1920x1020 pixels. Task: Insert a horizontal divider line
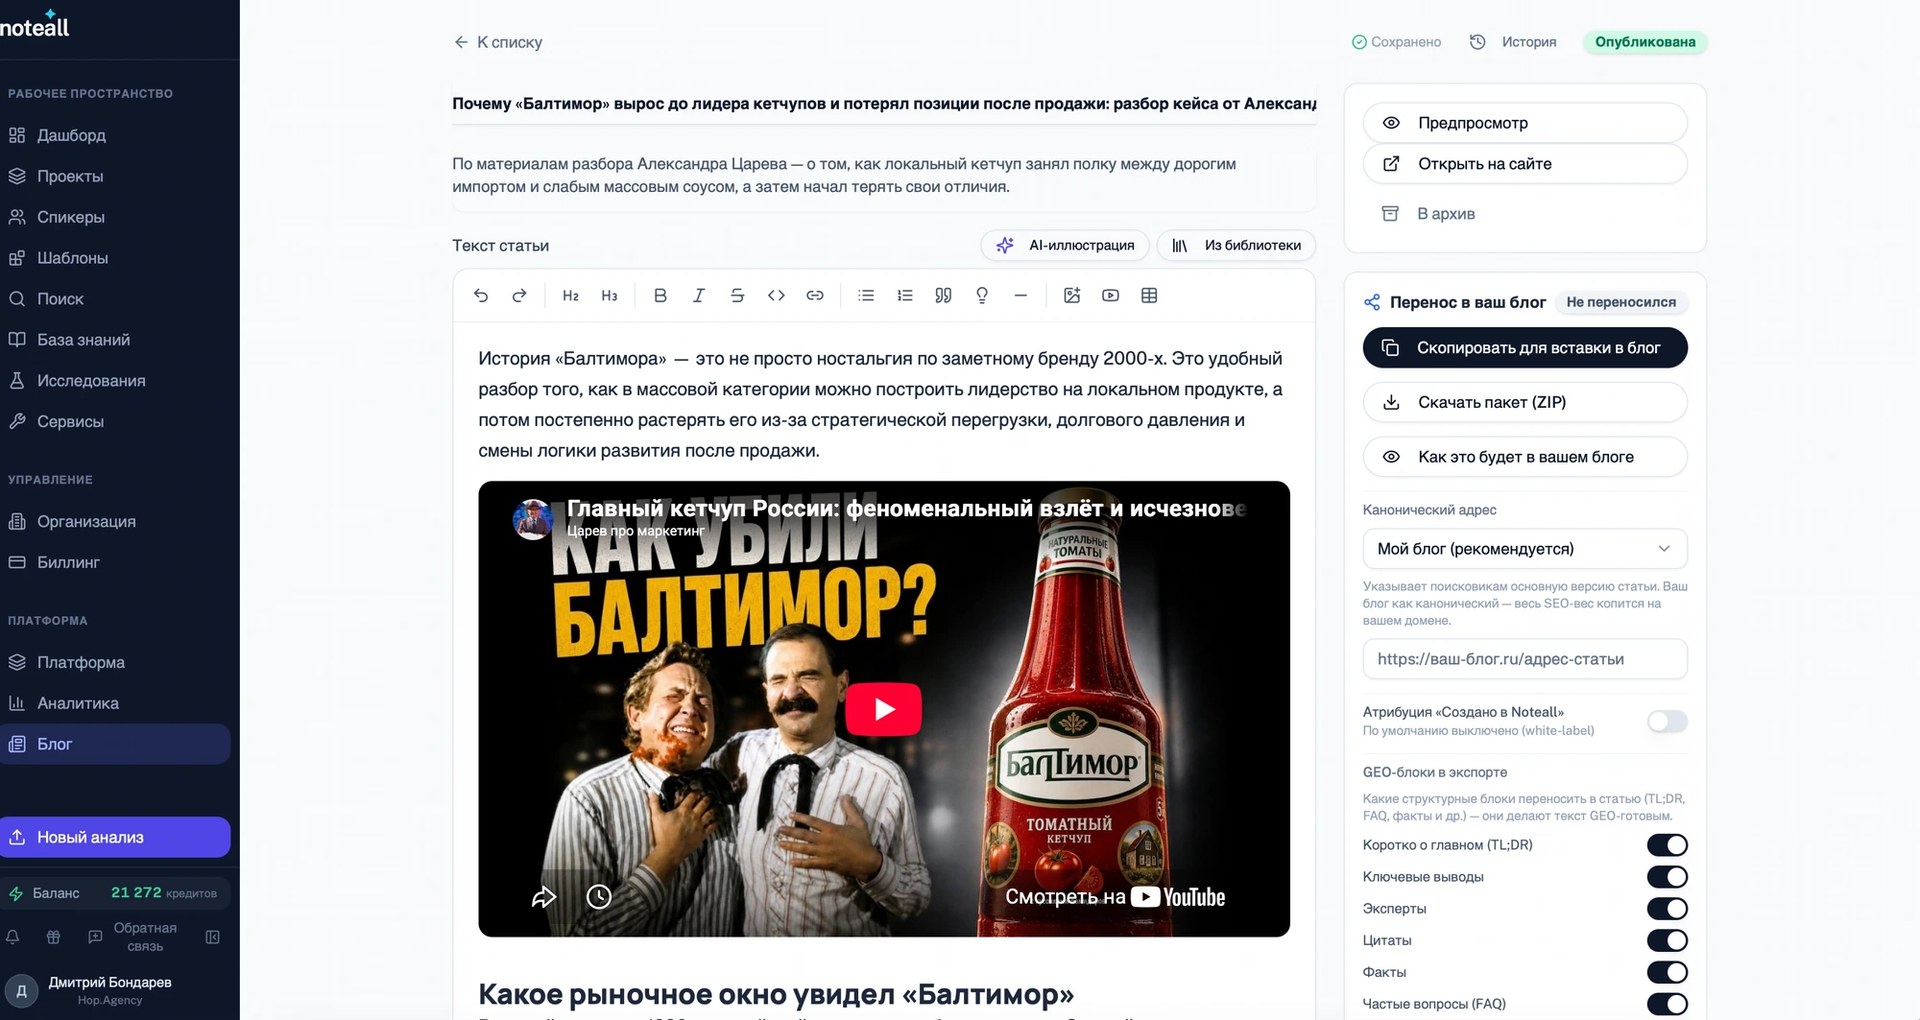click(x=1020, y=295)
